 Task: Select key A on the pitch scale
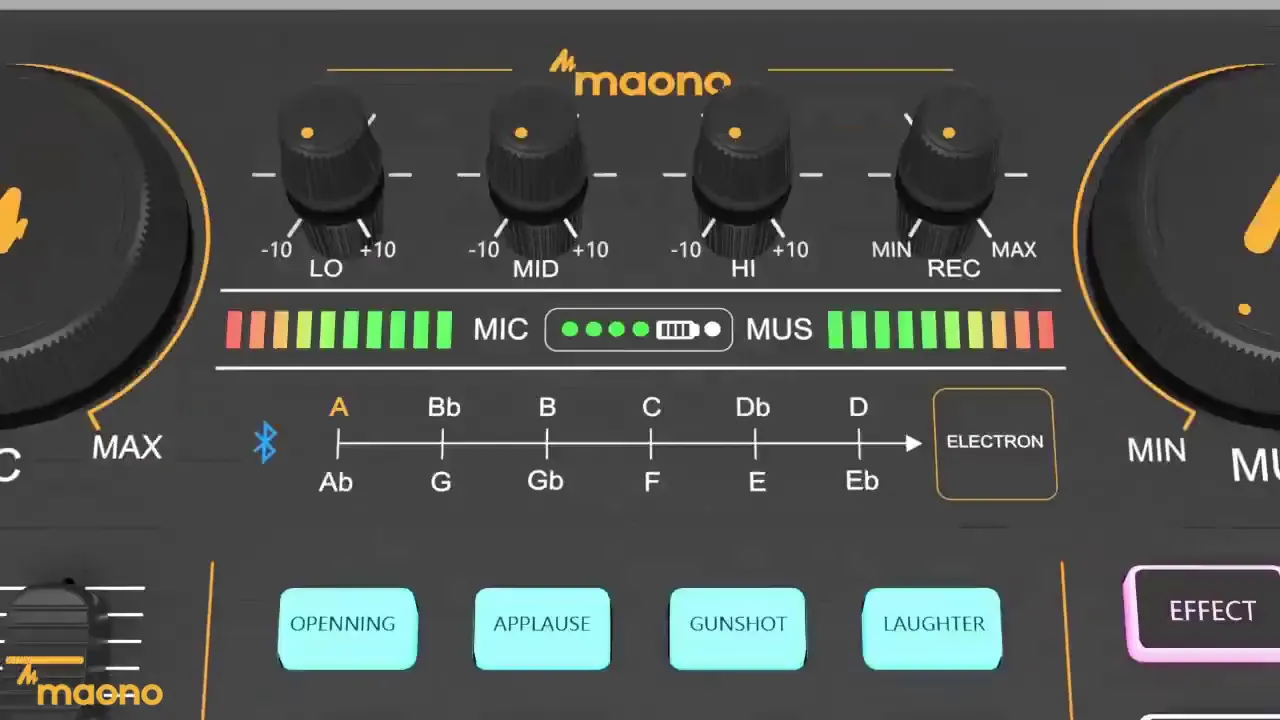(339, 407)
